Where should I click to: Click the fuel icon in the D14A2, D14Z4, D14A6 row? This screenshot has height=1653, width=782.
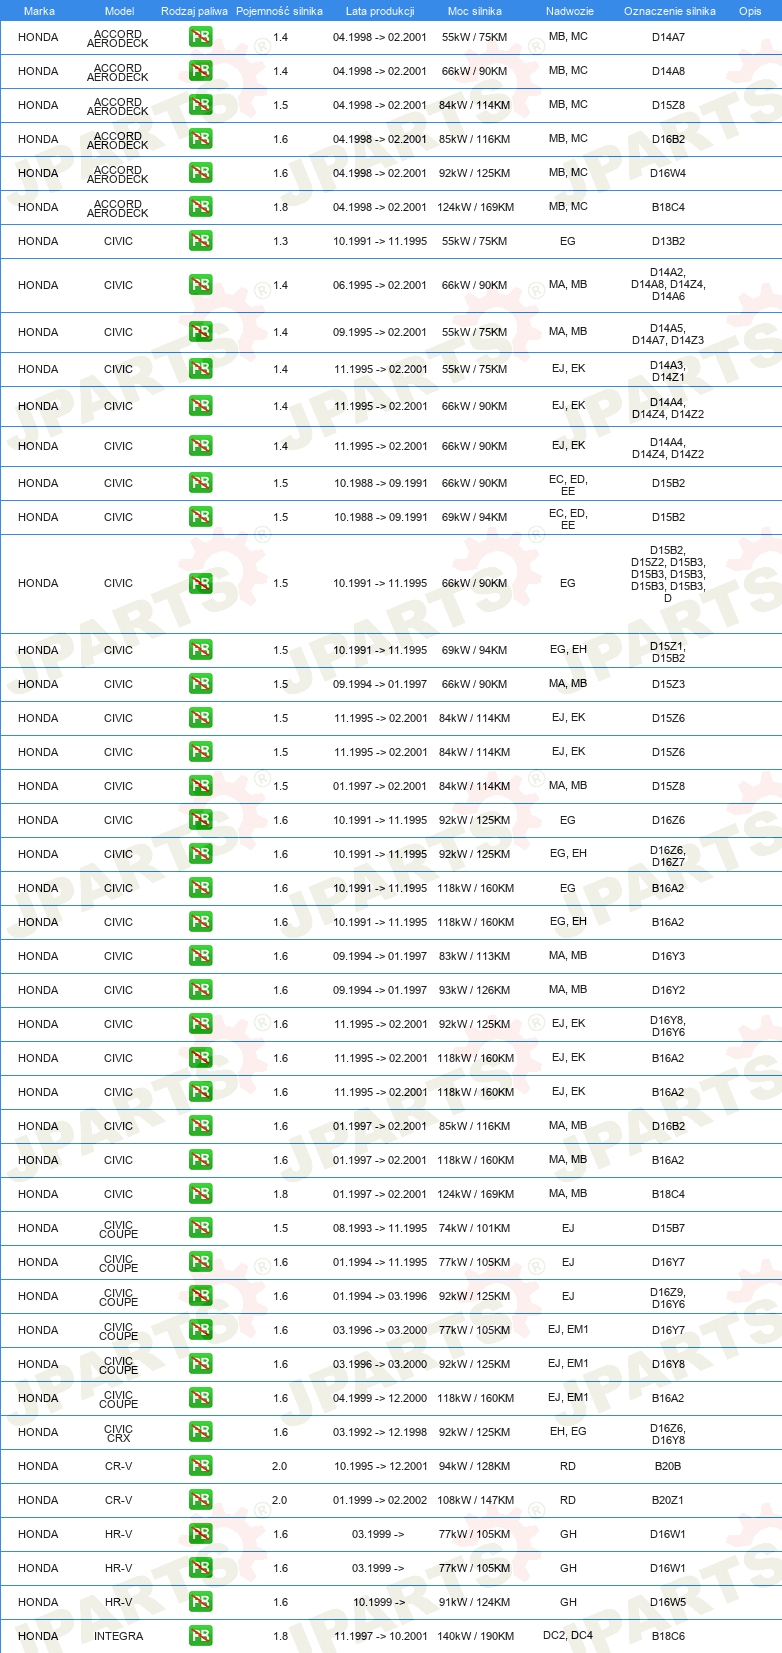(200, 285)
